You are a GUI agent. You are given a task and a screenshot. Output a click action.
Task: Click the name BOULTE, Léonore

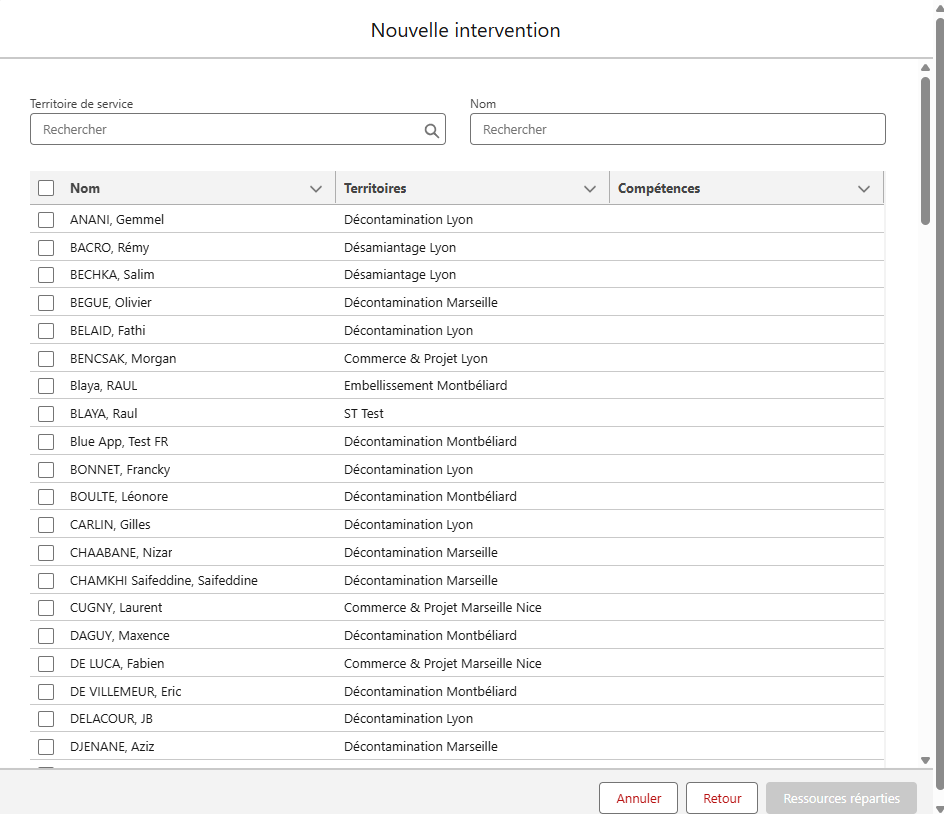coord(119,497)
